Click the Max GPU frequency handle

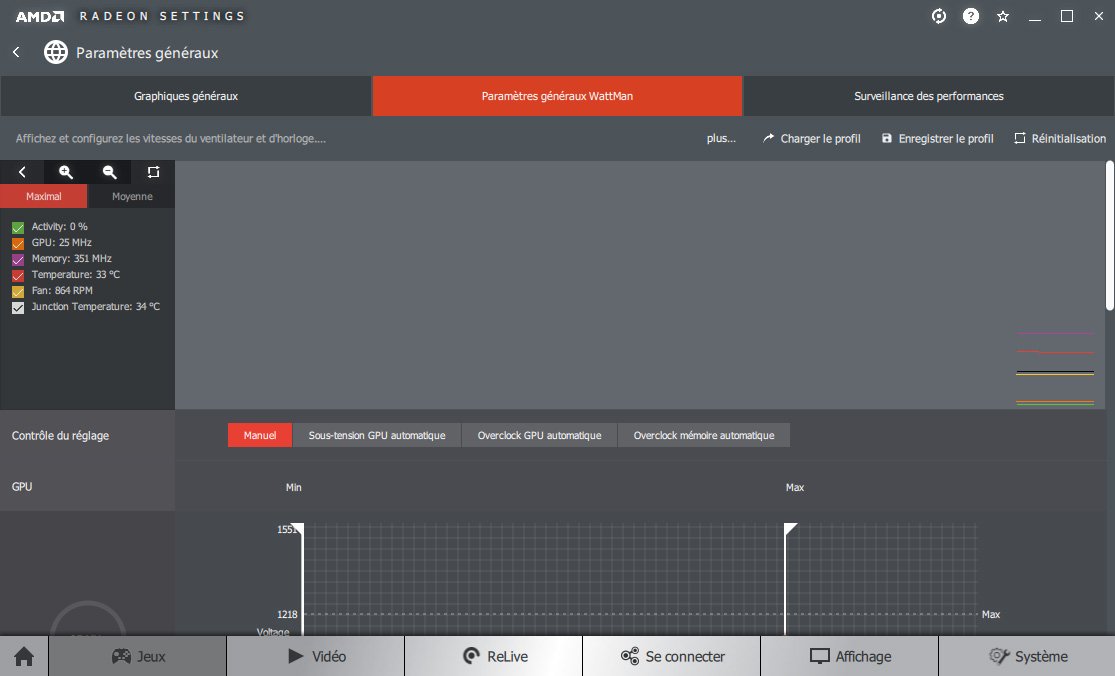click(x=790, y=530)
